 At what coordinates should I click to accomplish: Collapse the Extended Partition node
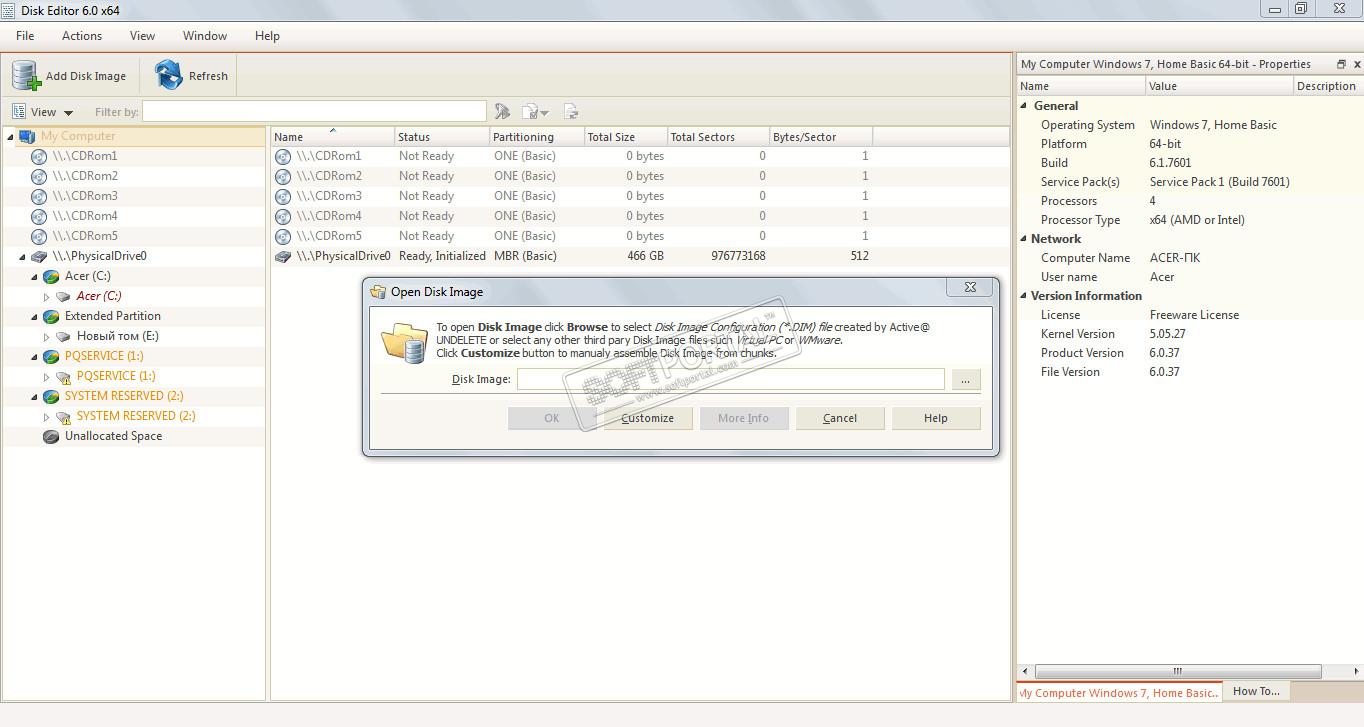coord(35,316)
